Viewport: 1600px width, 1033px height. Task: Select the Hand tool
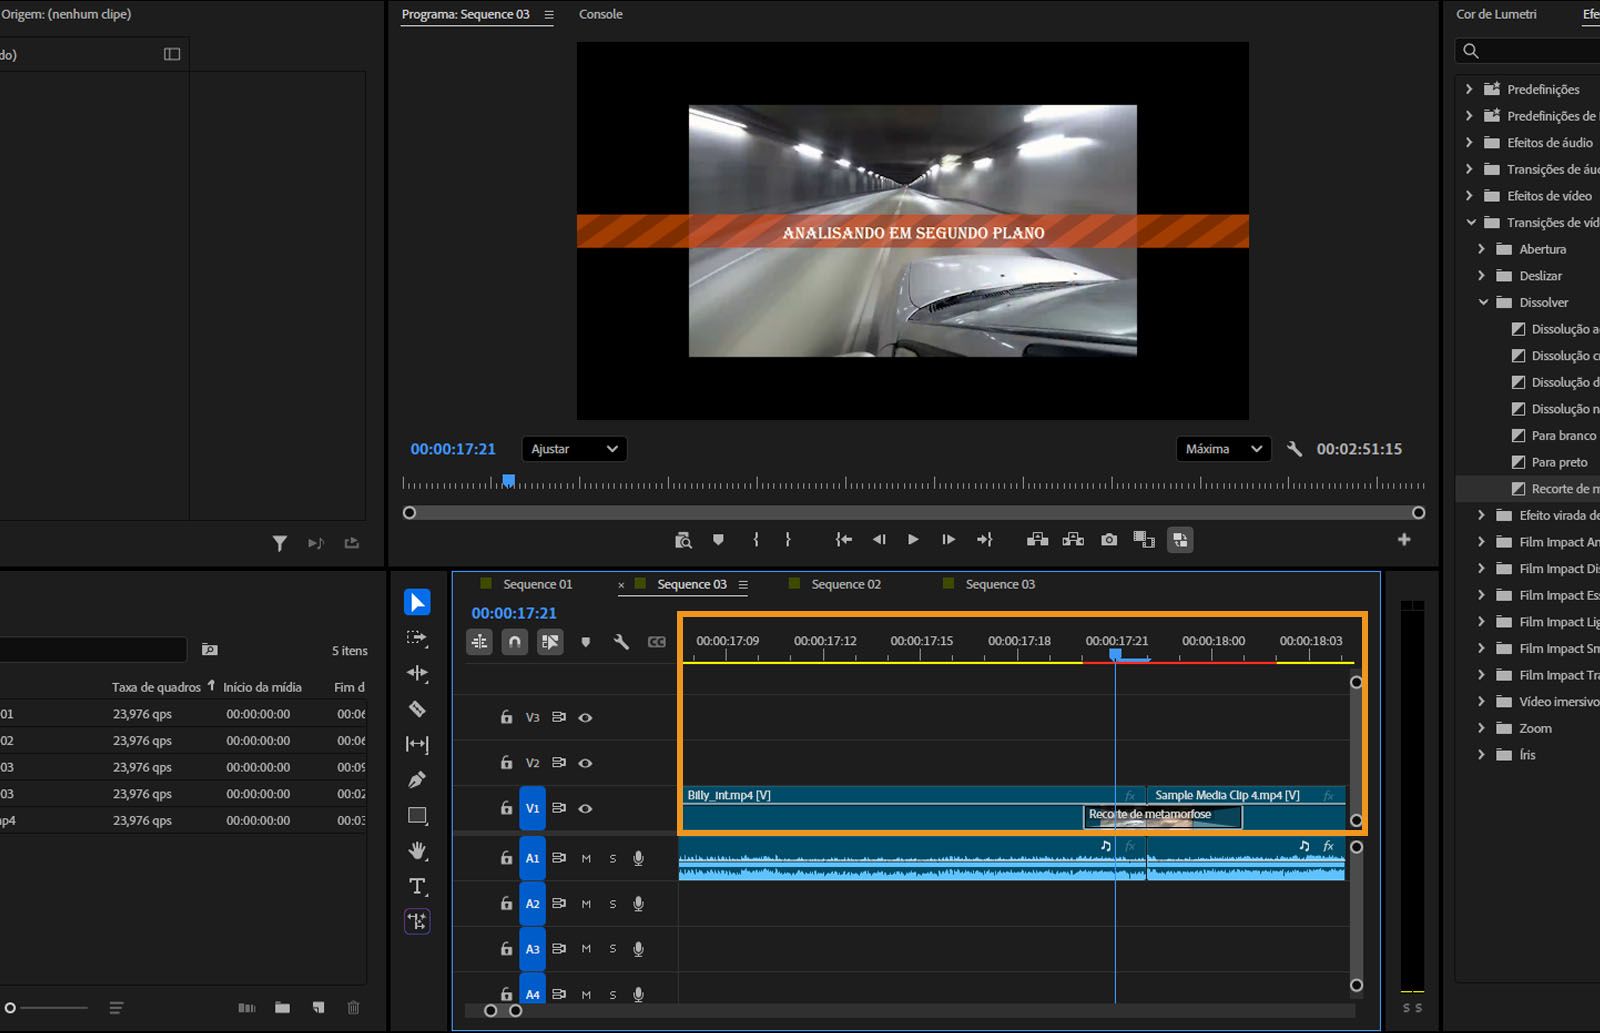[x=417, y=851]
